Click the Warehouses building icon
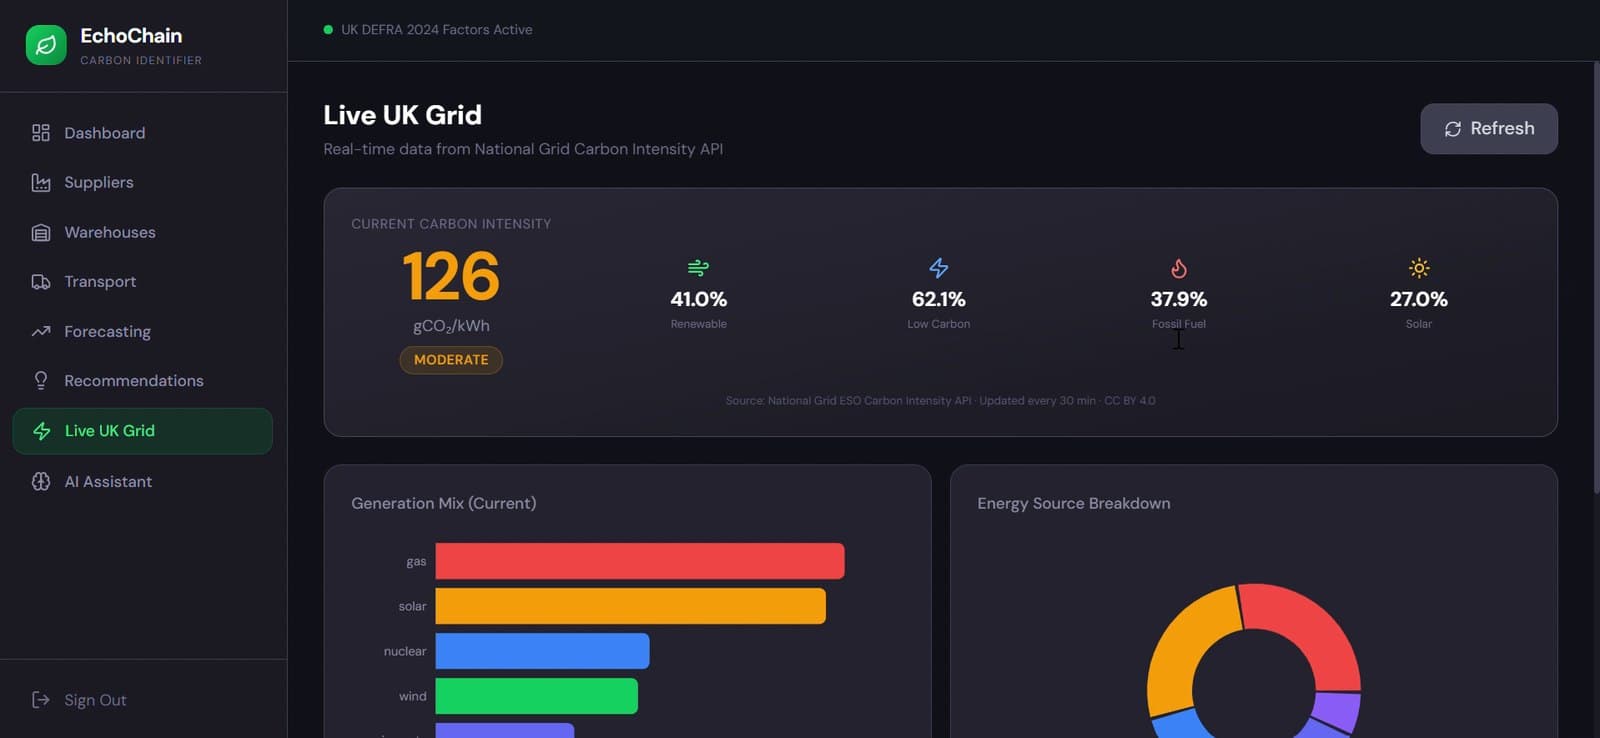Screen dimensions: 1600x738 (41, 232)
